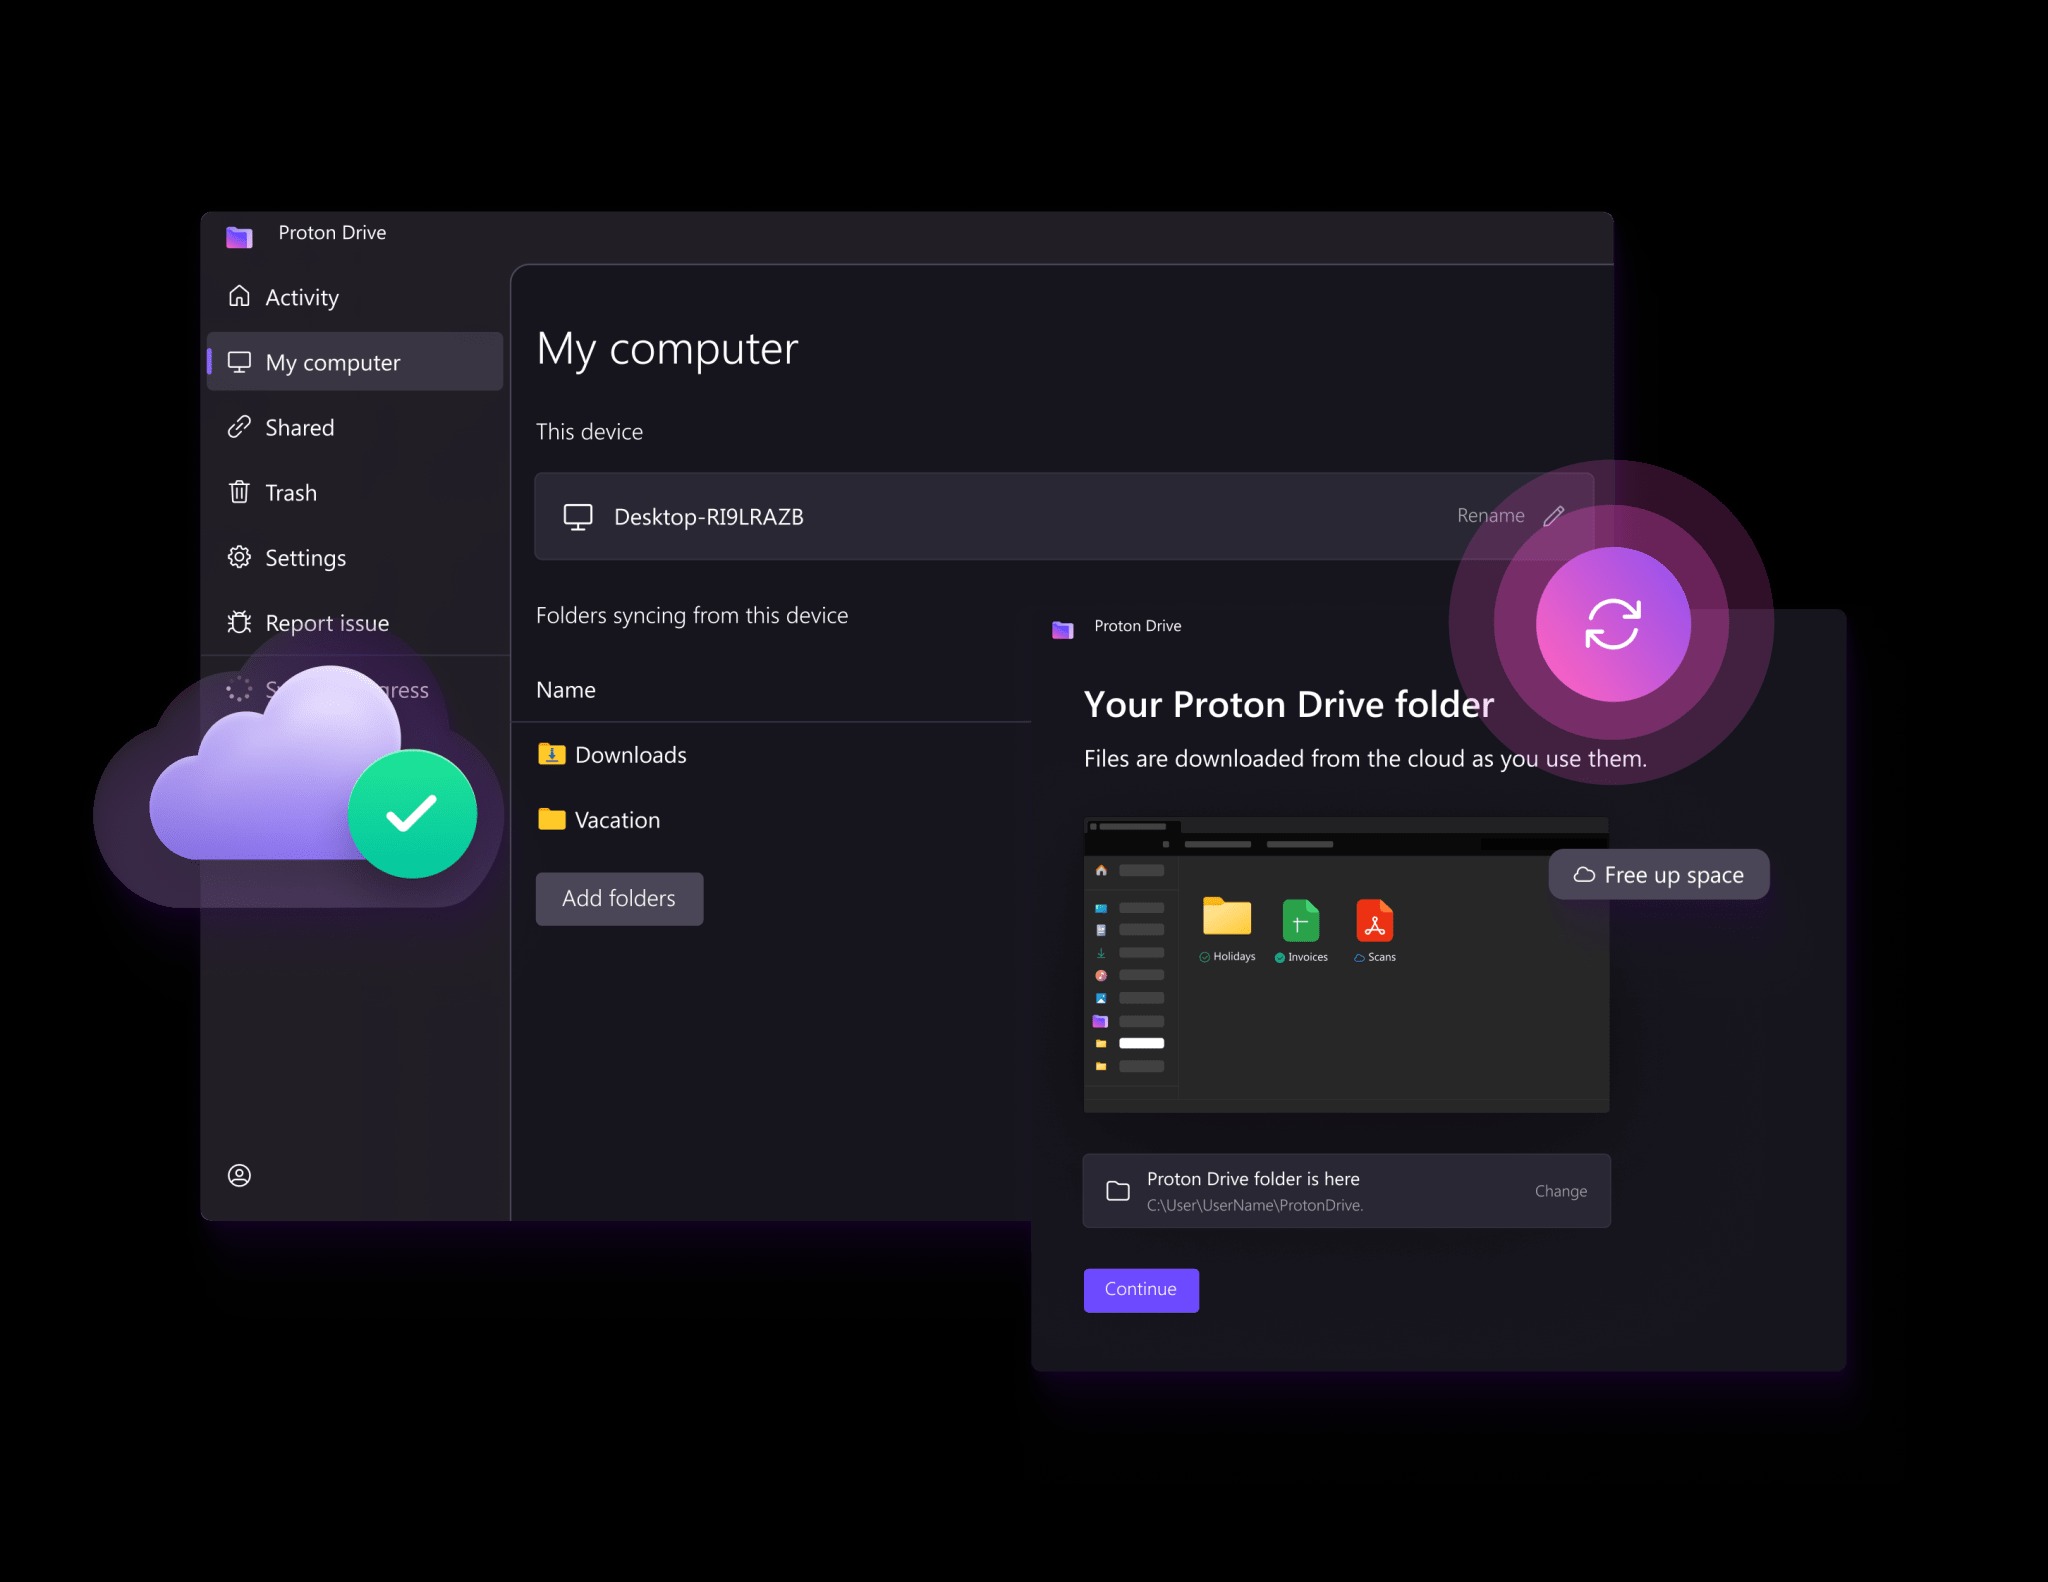Click the user account icon
This screenshot has height=1582, width=2048.
pyautogui.click(x=241, y=1175)
